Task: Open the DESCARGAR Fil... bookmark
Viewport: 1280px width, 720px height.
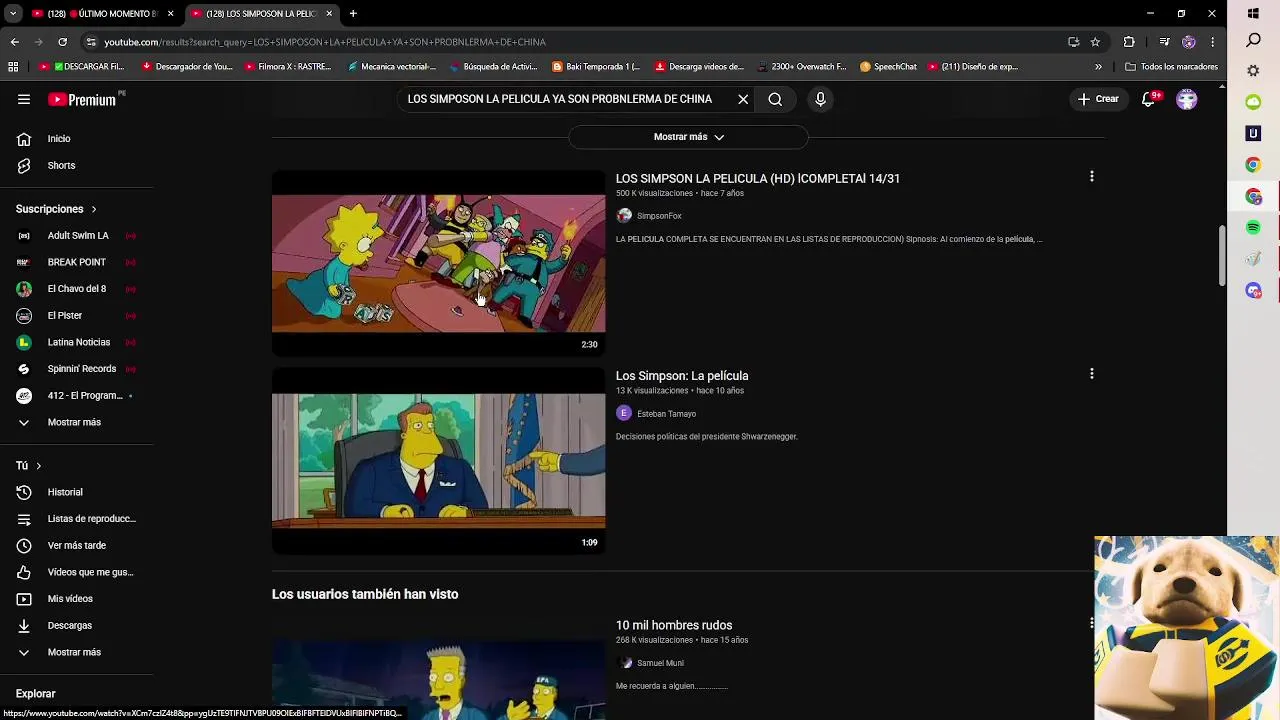Action: [x=82, y=67]
